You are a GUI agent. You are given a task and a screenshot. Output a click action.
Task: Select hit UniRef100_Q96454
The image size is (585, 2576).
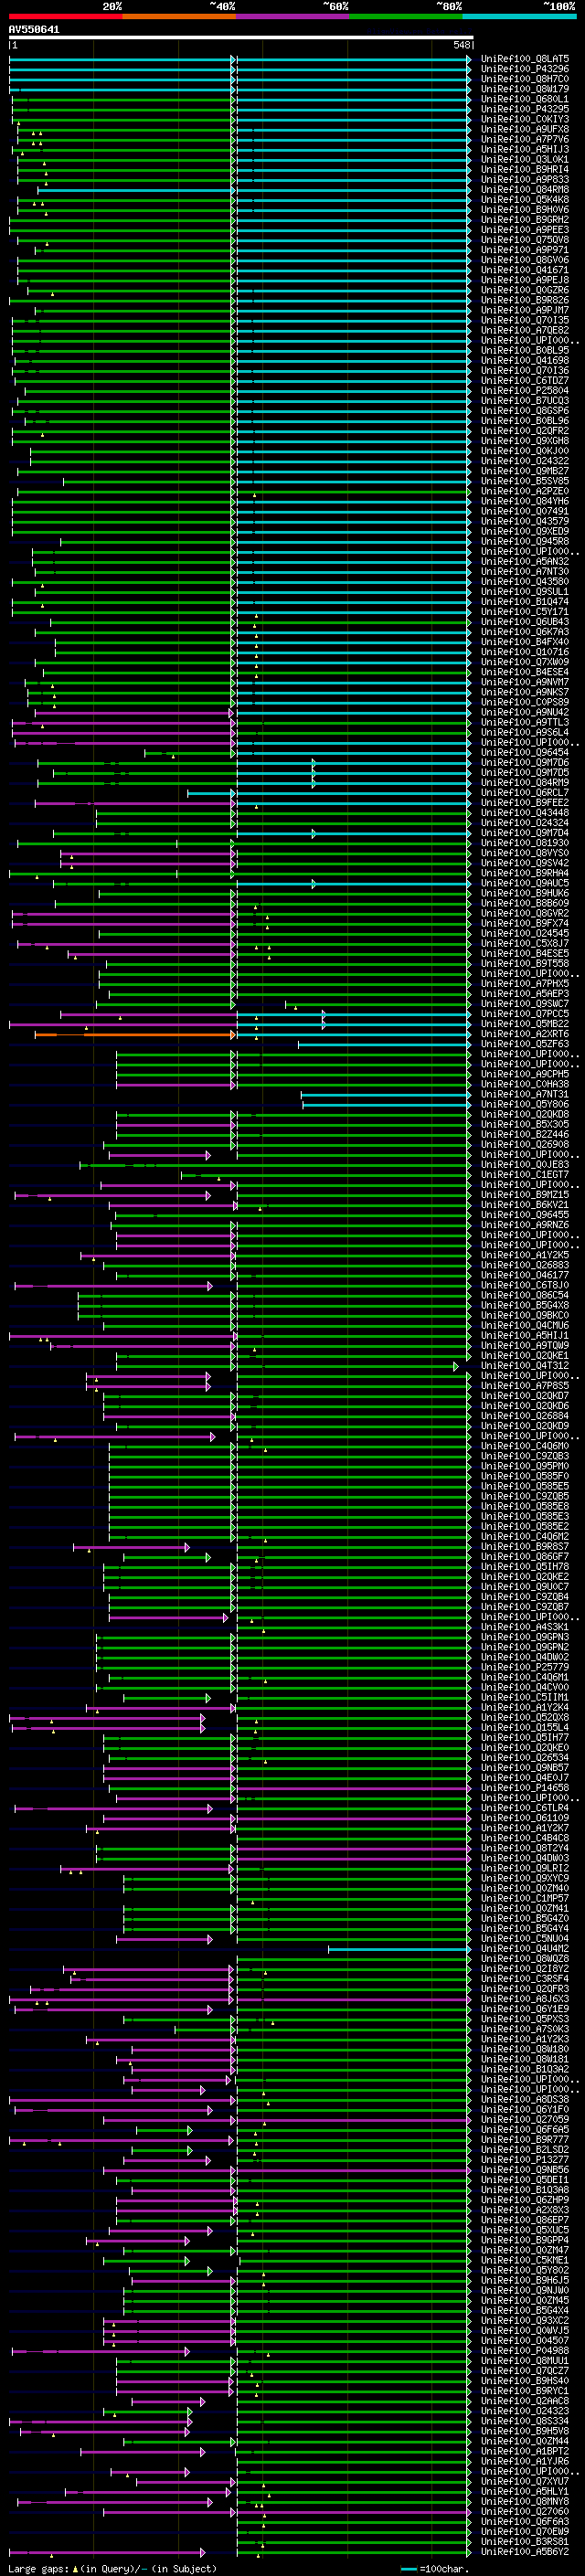tap(525, 752)
